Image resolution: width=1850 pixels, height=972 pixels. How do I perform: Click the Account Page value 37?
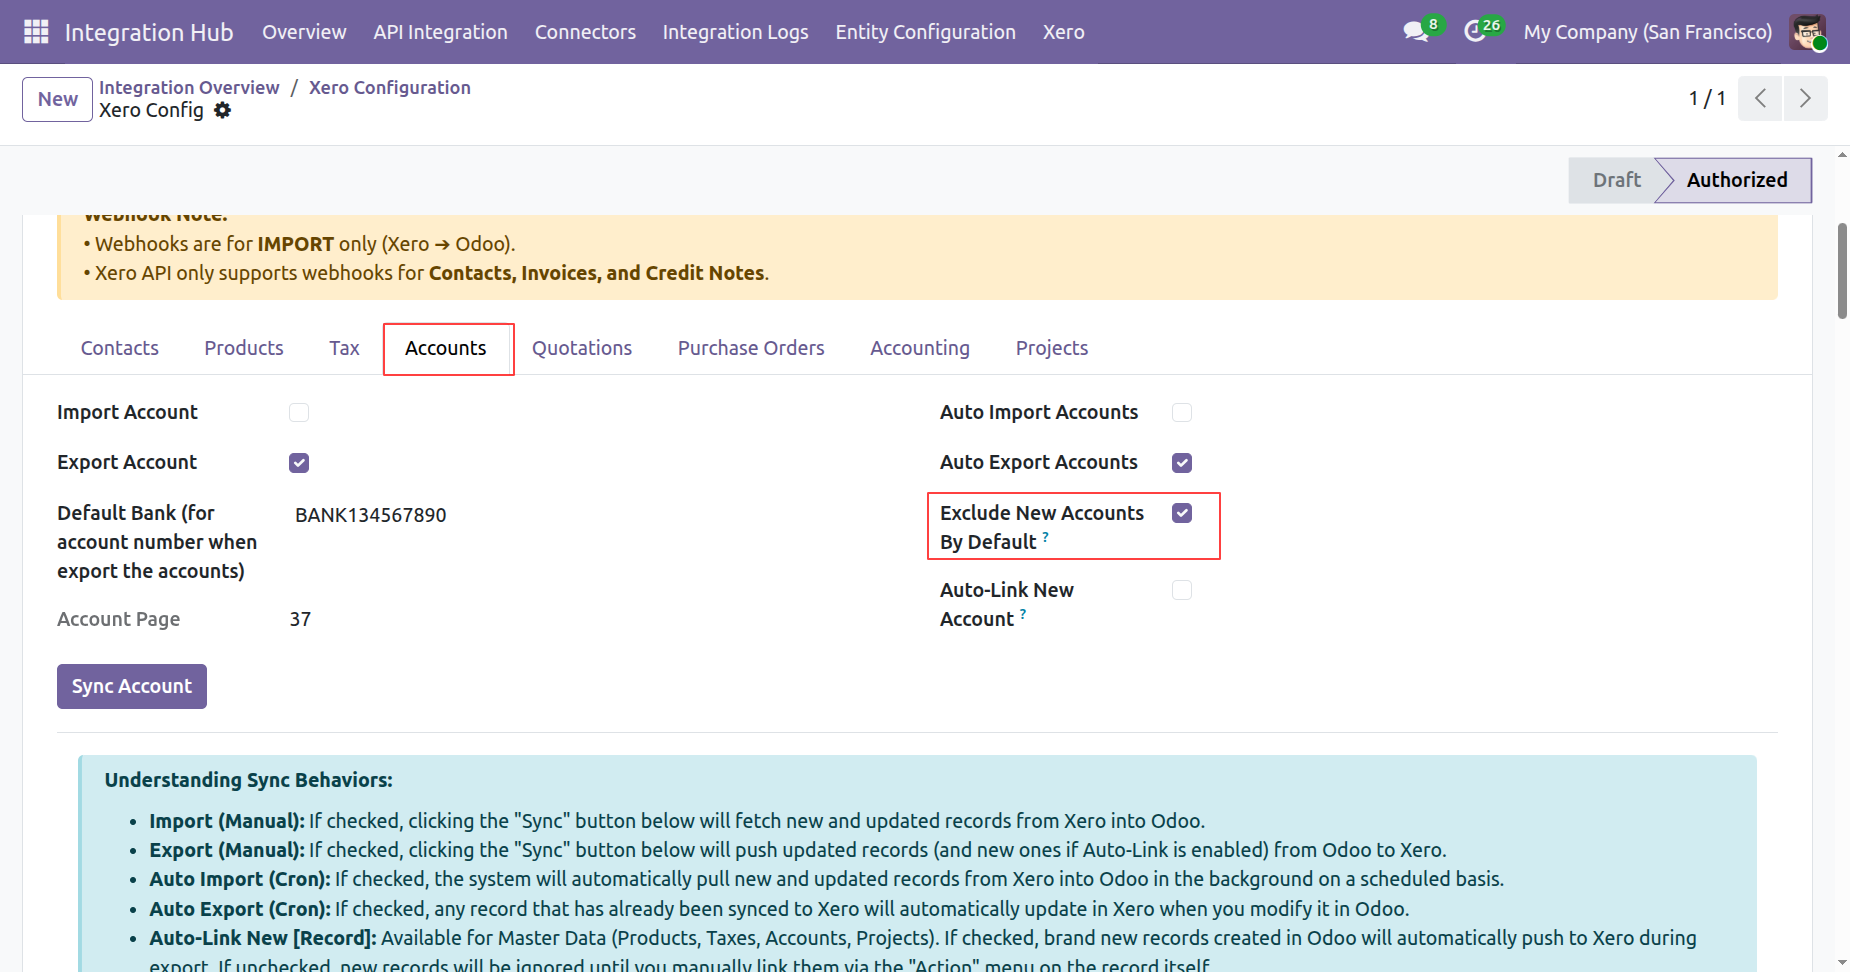pos(300,619)
